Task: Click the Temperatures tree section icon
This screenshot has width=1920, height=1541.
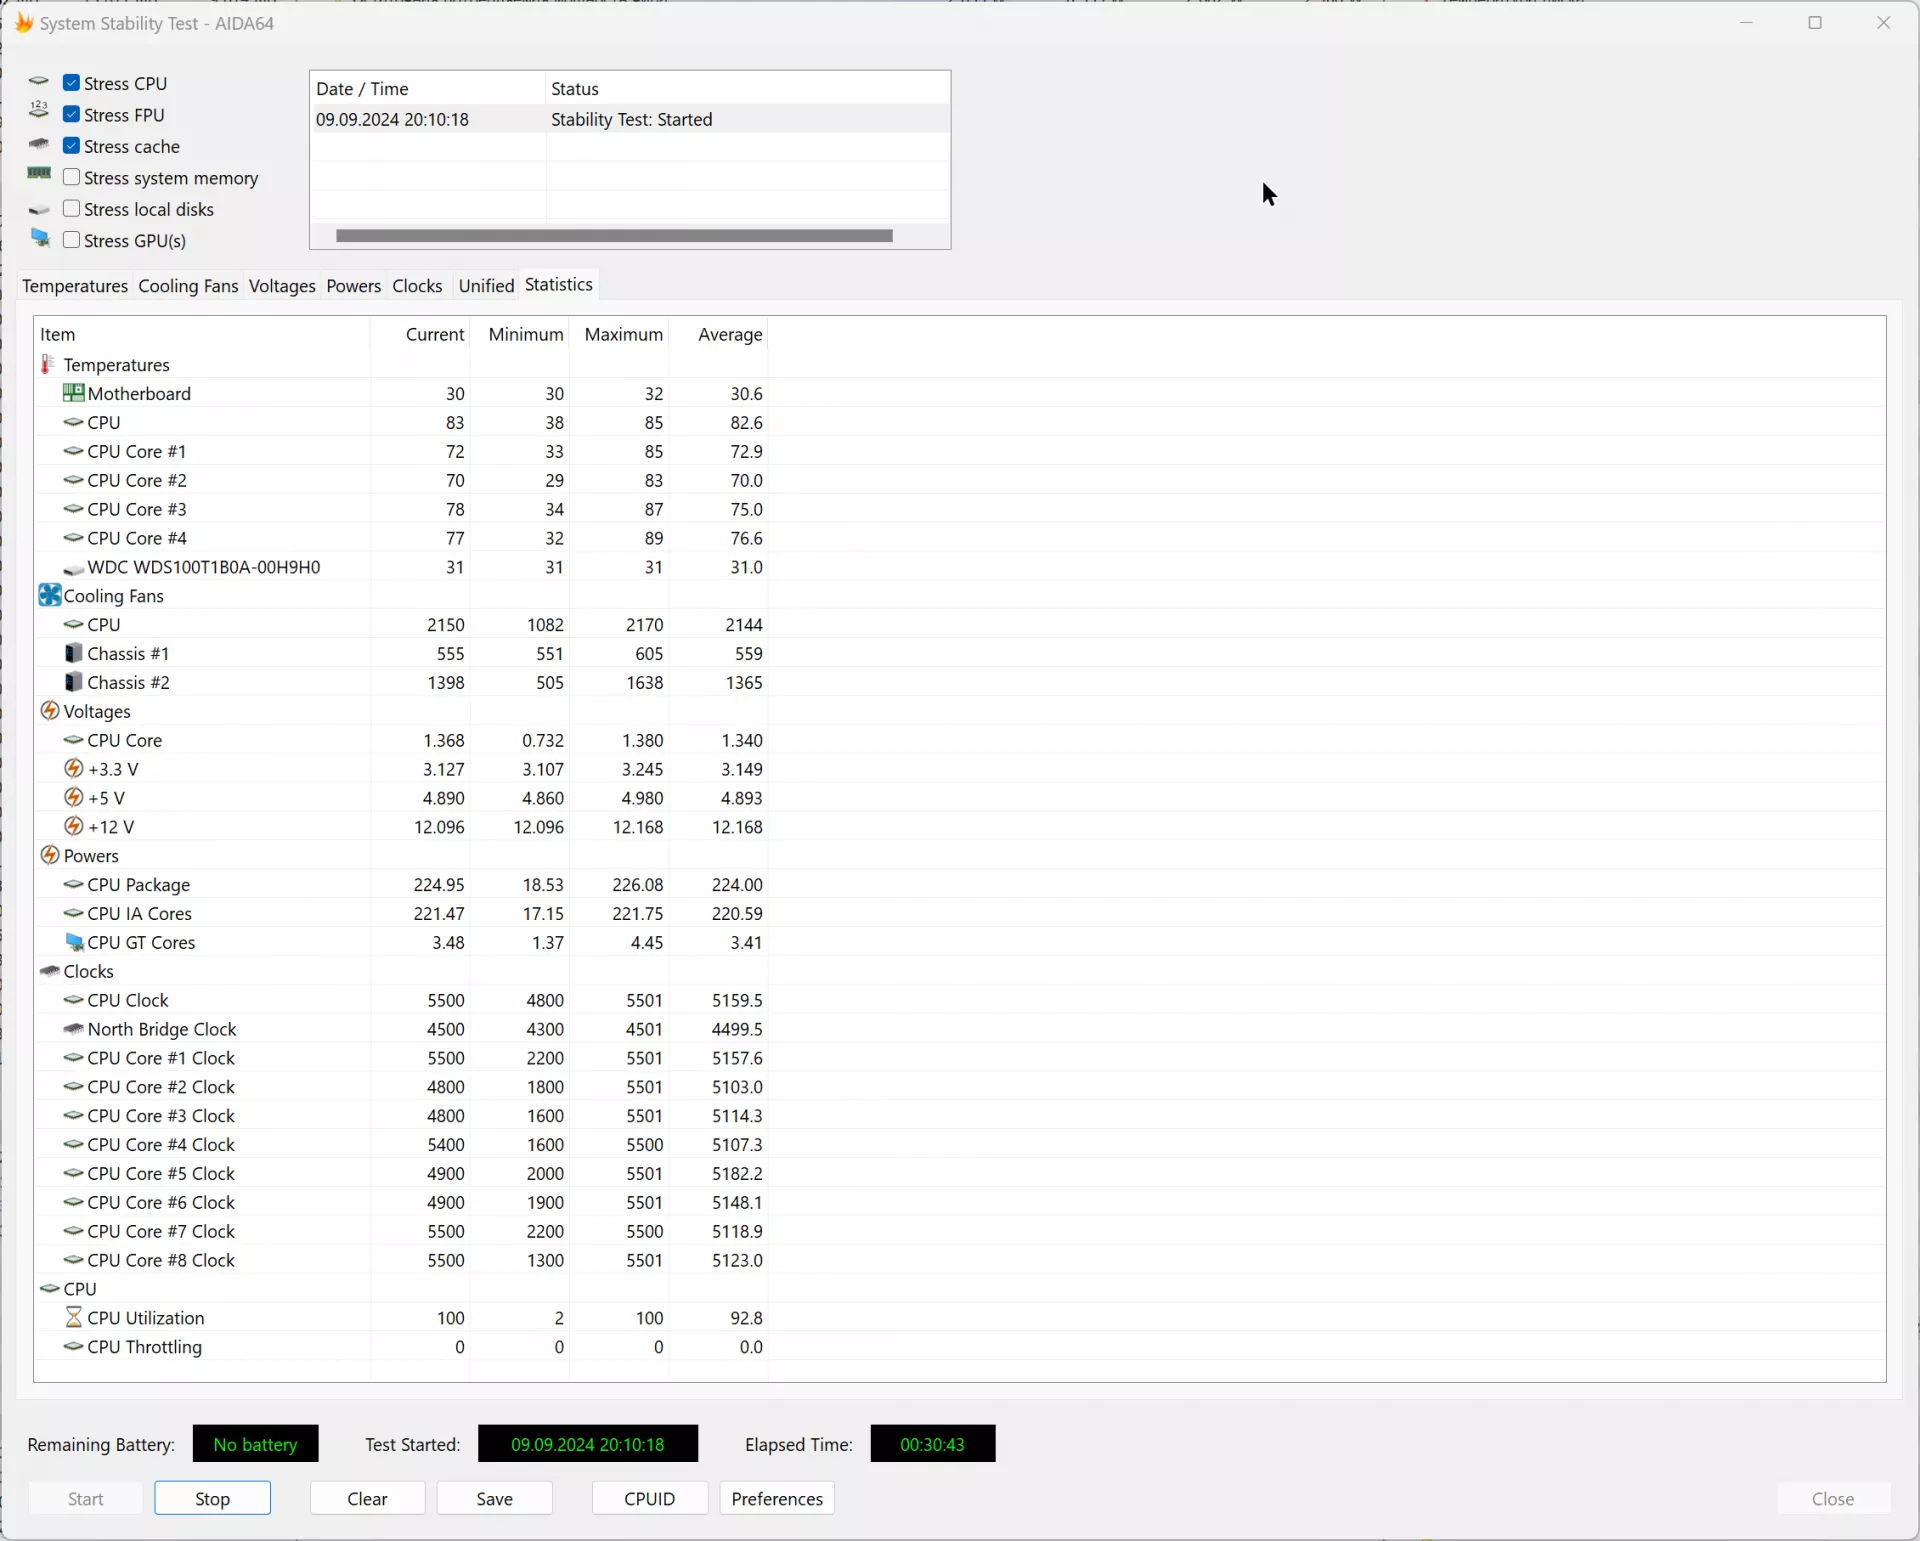Action: click(46, 363)
